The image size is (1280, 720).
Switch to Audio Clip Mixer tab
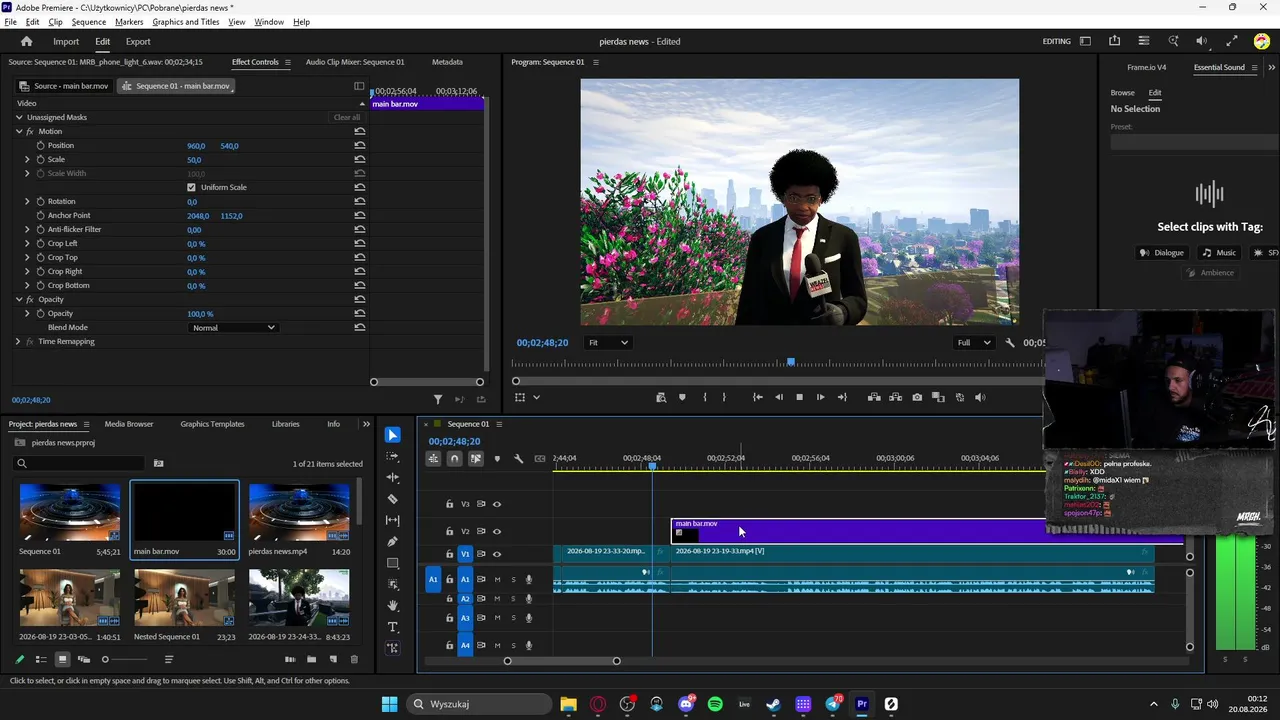[355, 62]
